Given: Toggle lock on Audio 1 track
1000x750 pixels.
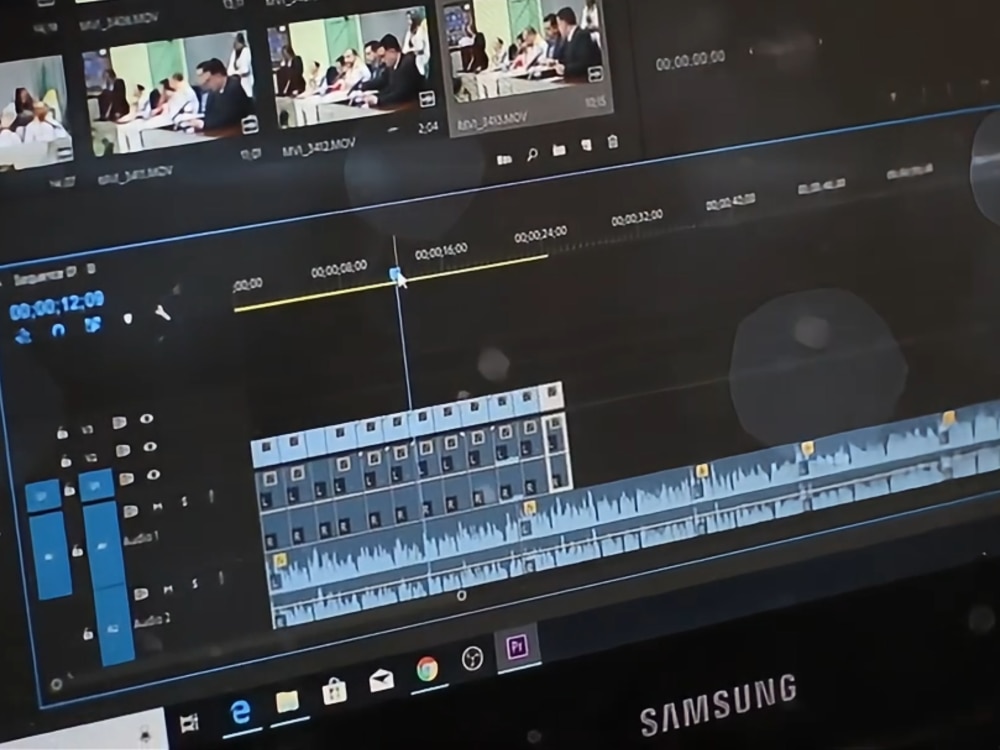Looking at the screenshot, I should coord(78,550).
